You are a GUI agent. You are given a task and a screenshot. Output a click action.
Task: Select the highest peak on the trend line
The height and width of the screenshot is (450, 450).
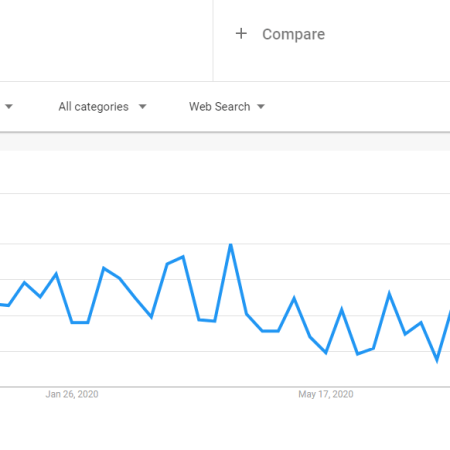pos(231,245)
